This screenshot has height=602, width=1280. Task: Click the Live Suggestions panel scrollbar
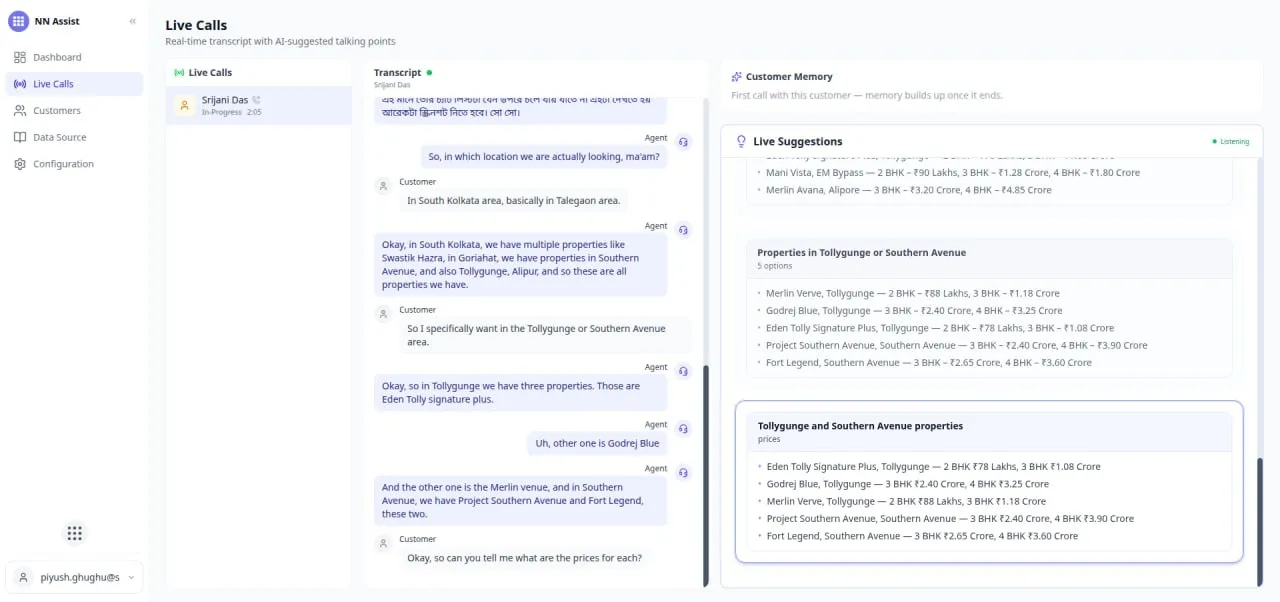point(1260,522)
